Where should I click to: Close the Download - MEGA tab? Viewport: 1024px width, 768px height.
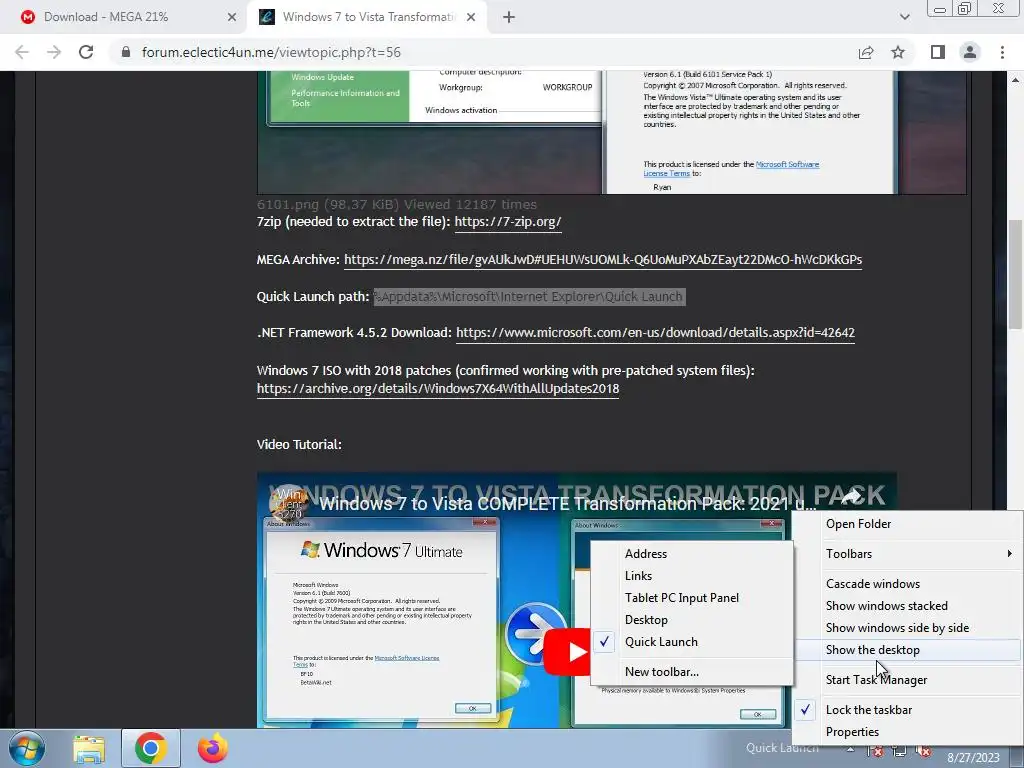pos(232,17)
